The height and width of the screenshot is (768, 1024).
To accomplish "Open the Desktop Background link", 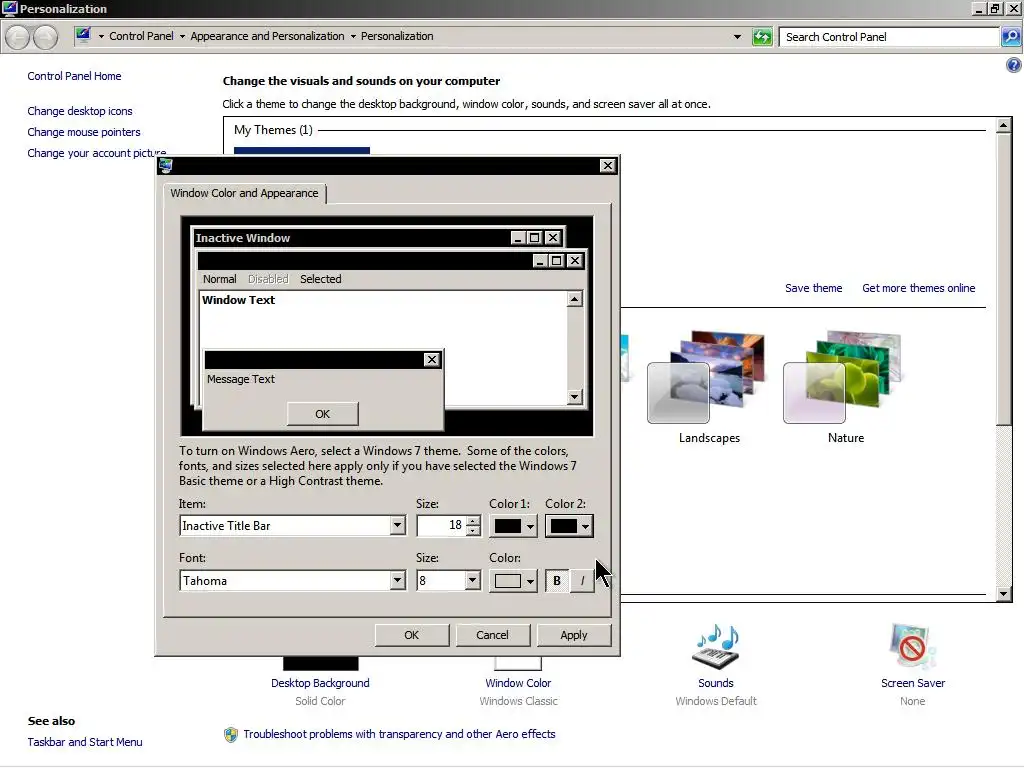I will click(x=320, y=683).
